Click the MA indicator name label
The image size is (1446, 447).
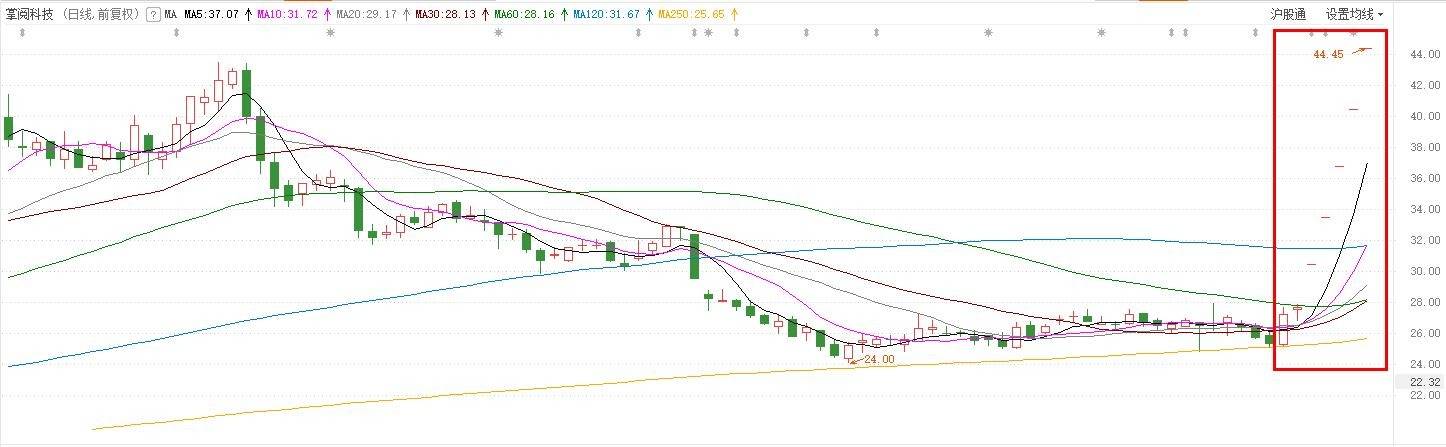tap(170, 15)
